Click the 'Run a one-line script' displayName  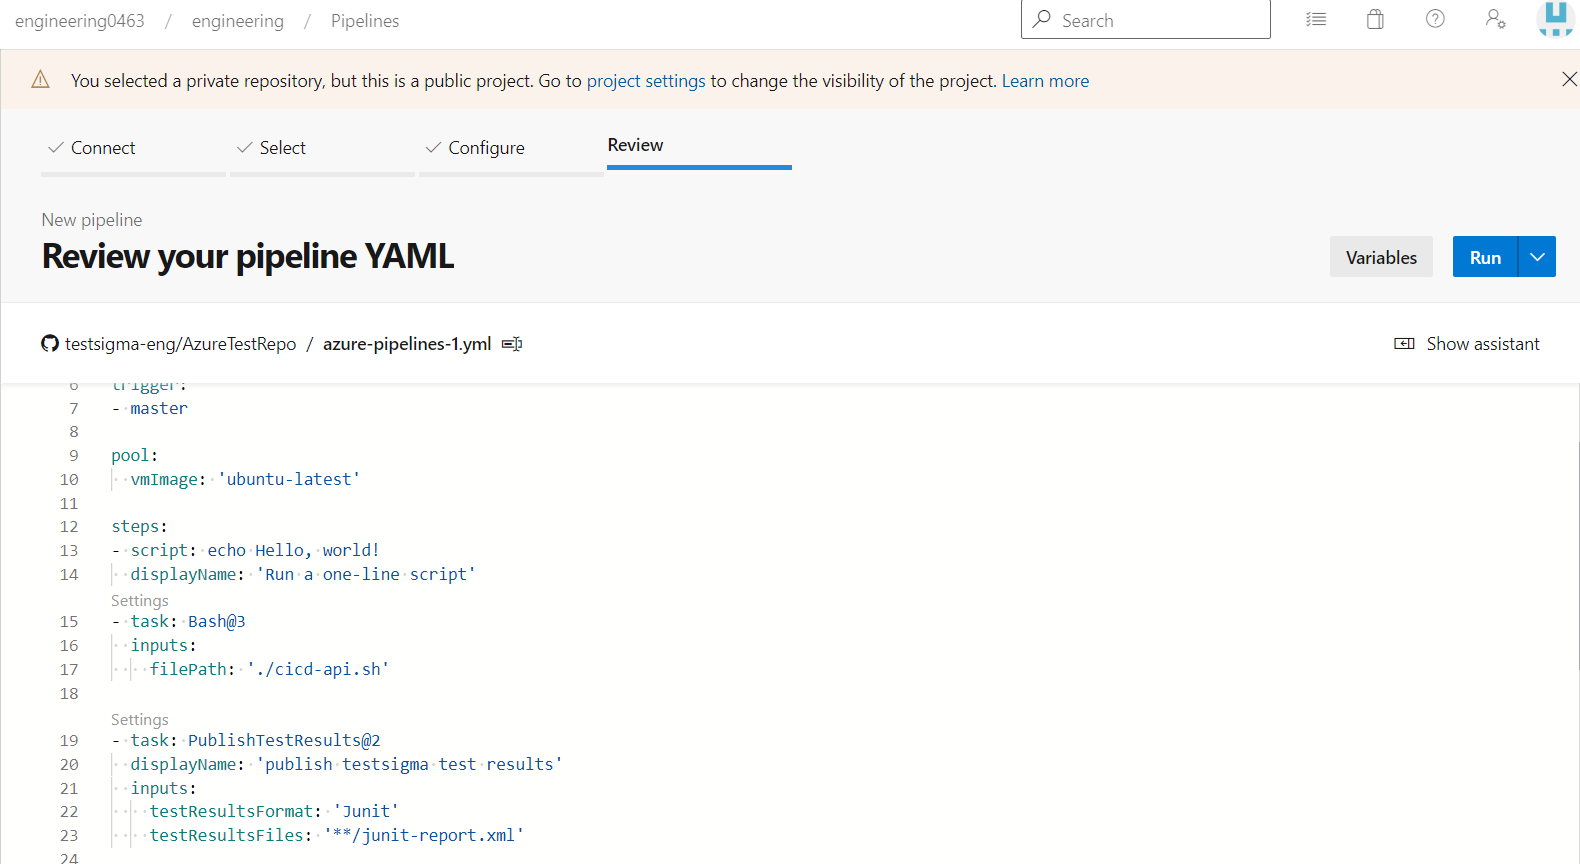pyautogui.click(x=366, y=574)
